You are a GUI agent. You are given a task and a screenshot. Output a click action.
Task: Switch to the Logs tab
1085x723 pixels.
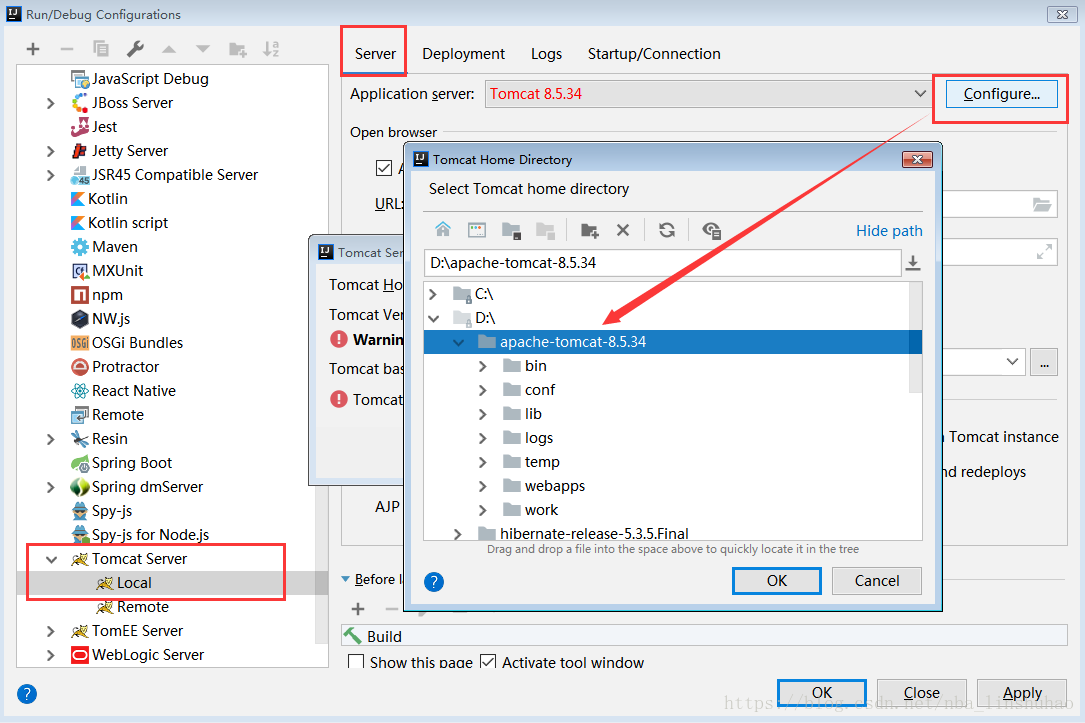547,53
